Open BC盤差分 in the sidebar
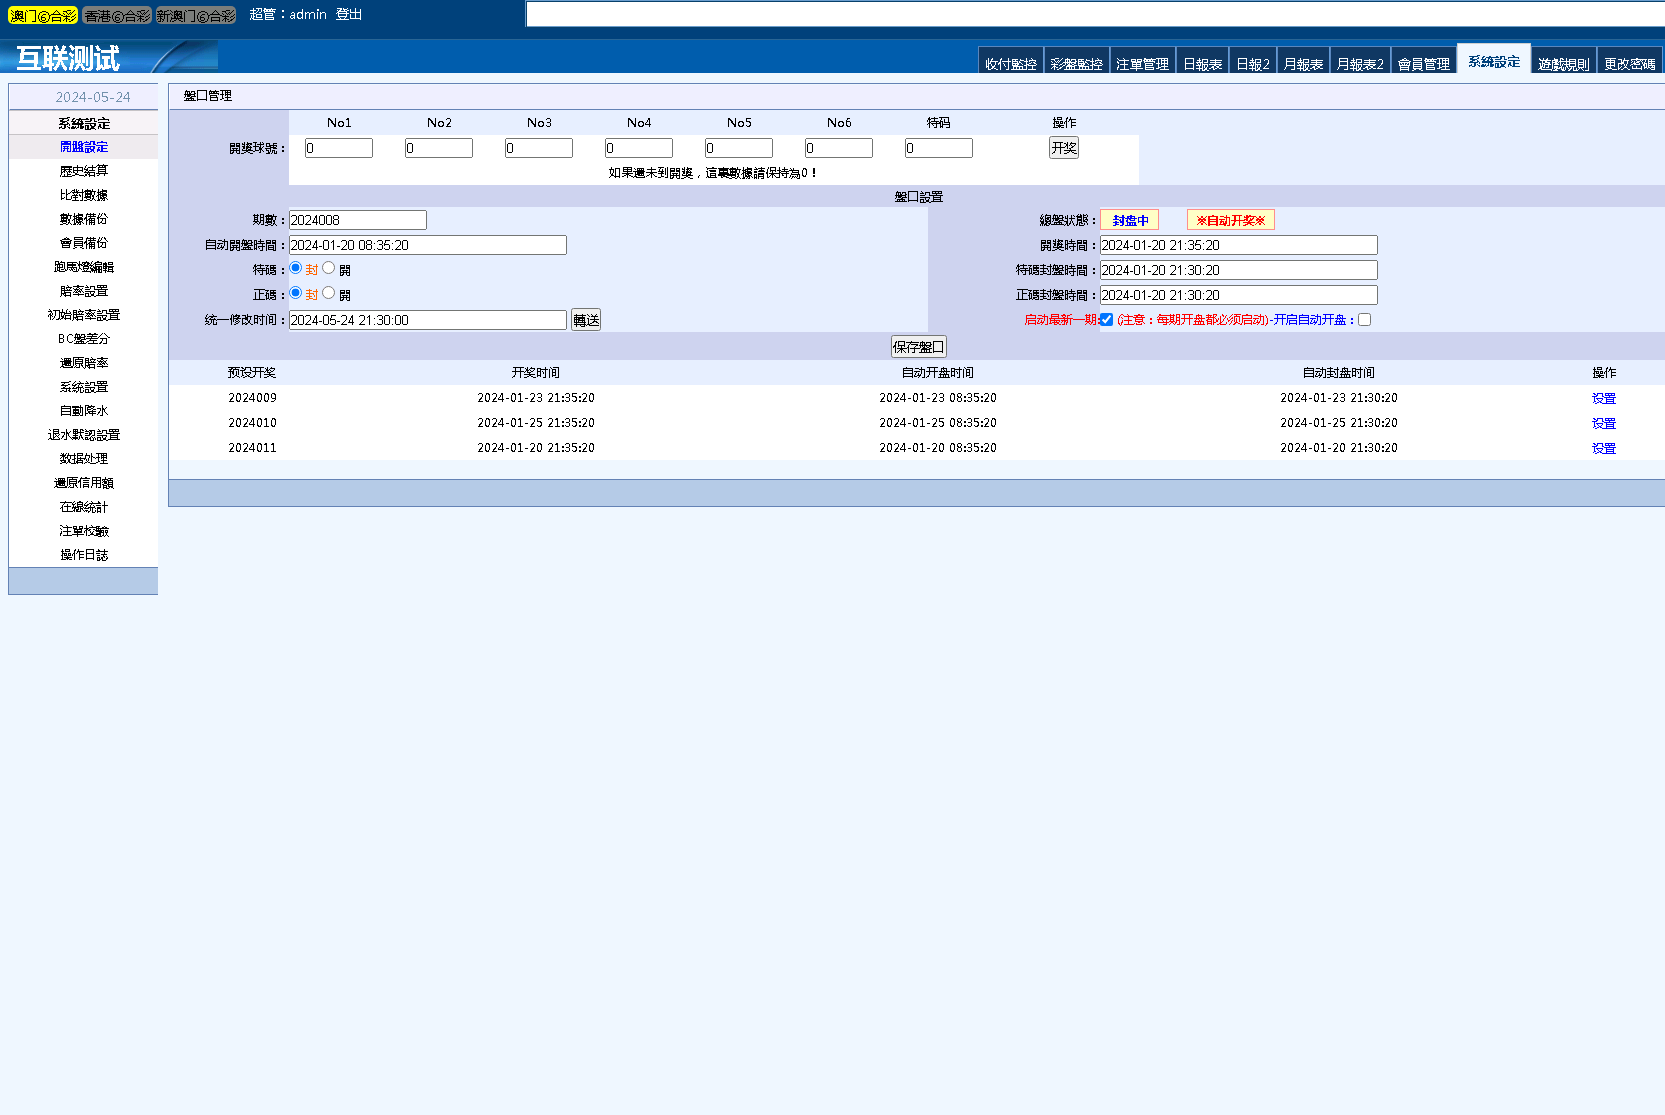The height and width of the screenshot is (1115, 1665). pos(84,339)
